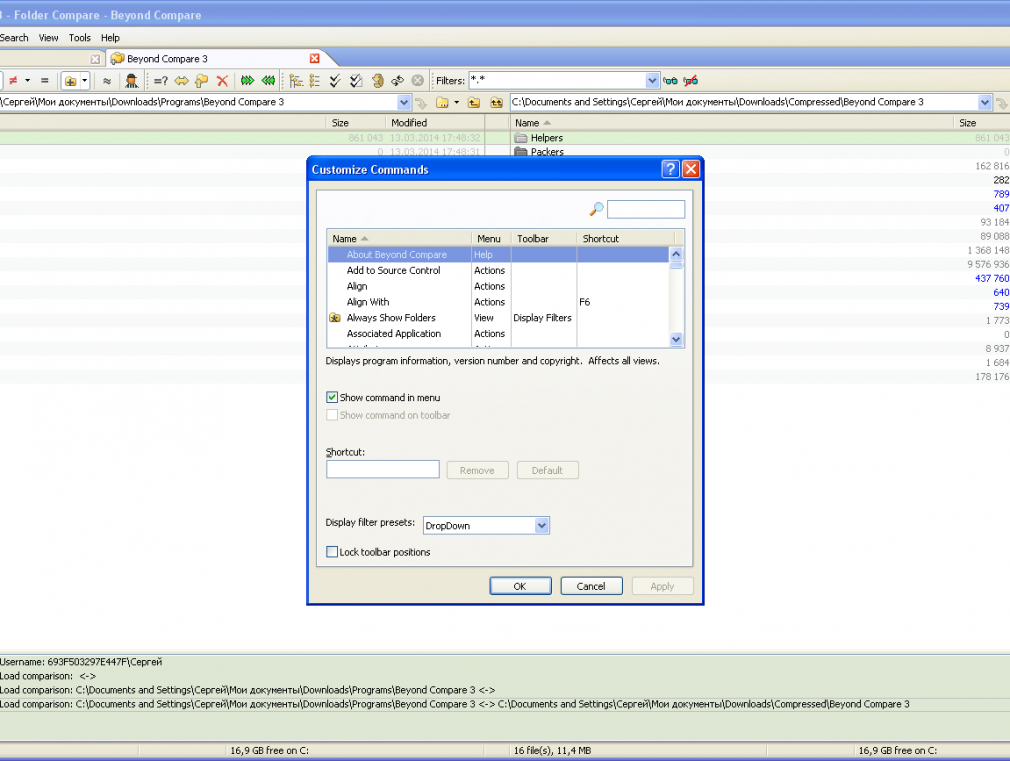The image size is (1010, 761).
Task: Click OK in Customize Commands
Action: point(520,586)
